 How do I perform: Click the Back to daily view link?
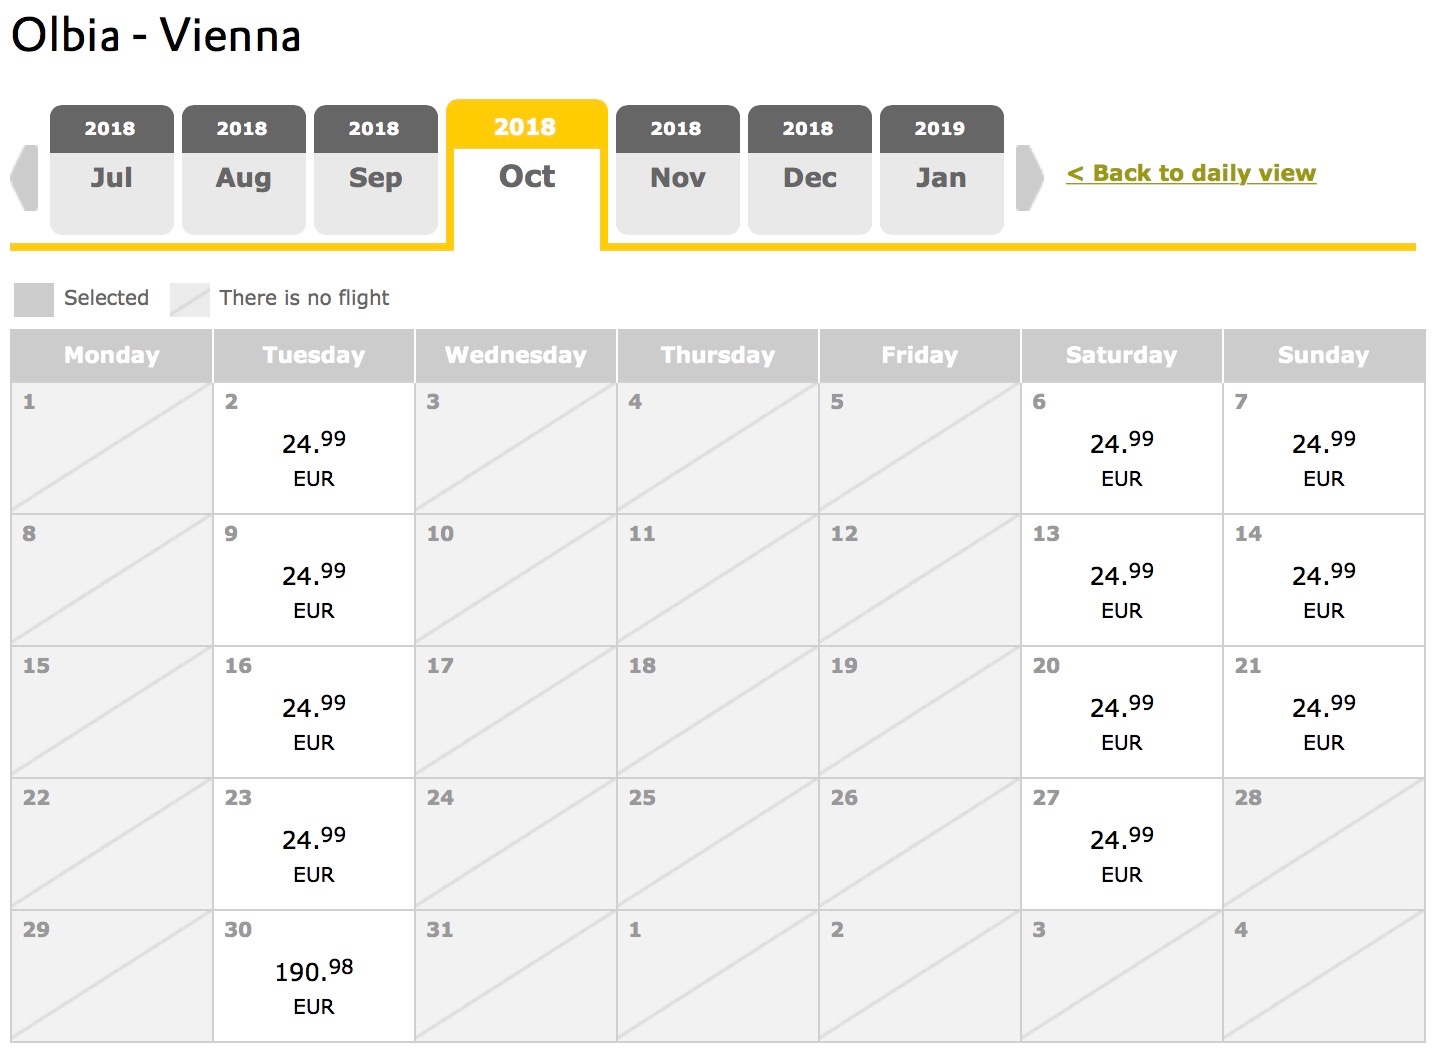[x=1191, y=173]
